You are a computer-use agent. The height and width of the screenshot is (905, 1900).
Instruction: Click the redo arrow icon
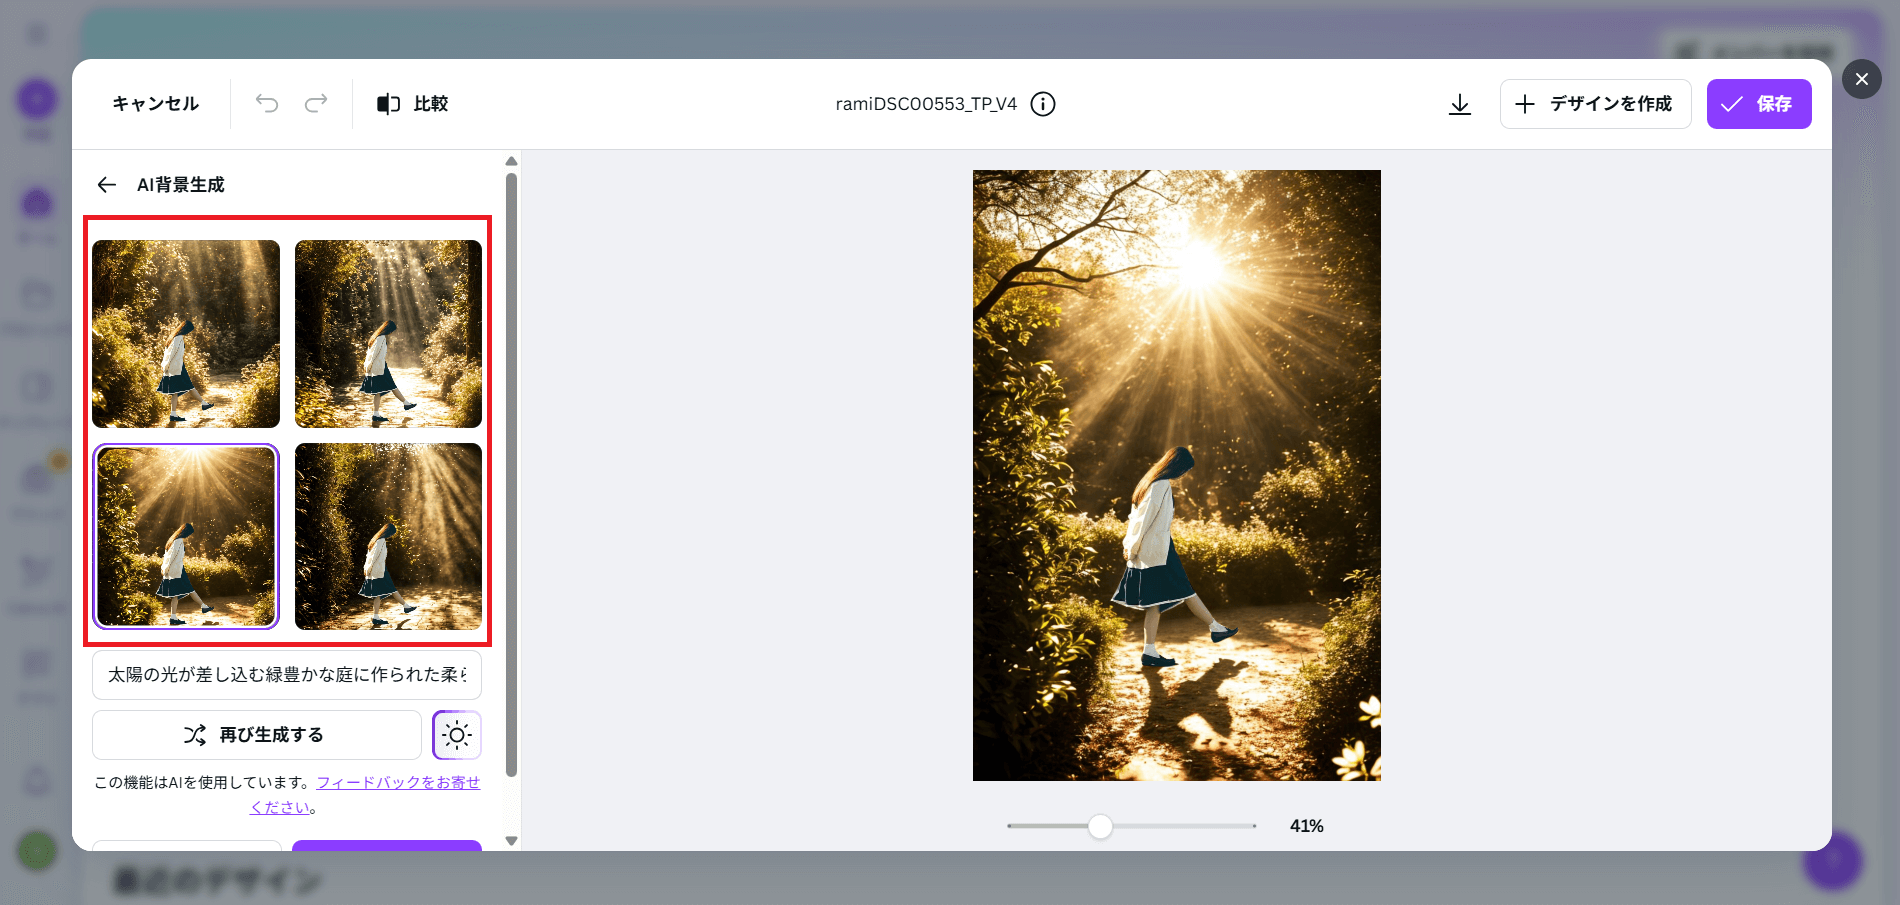click(316, 104)
